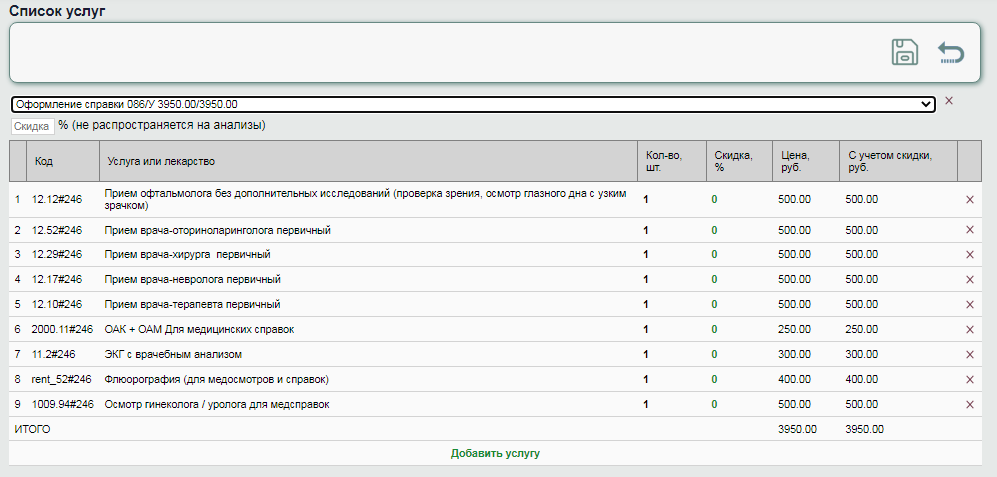
Task: Delete the ophthalmologist appointment row
Action: (x=969, y=200)
